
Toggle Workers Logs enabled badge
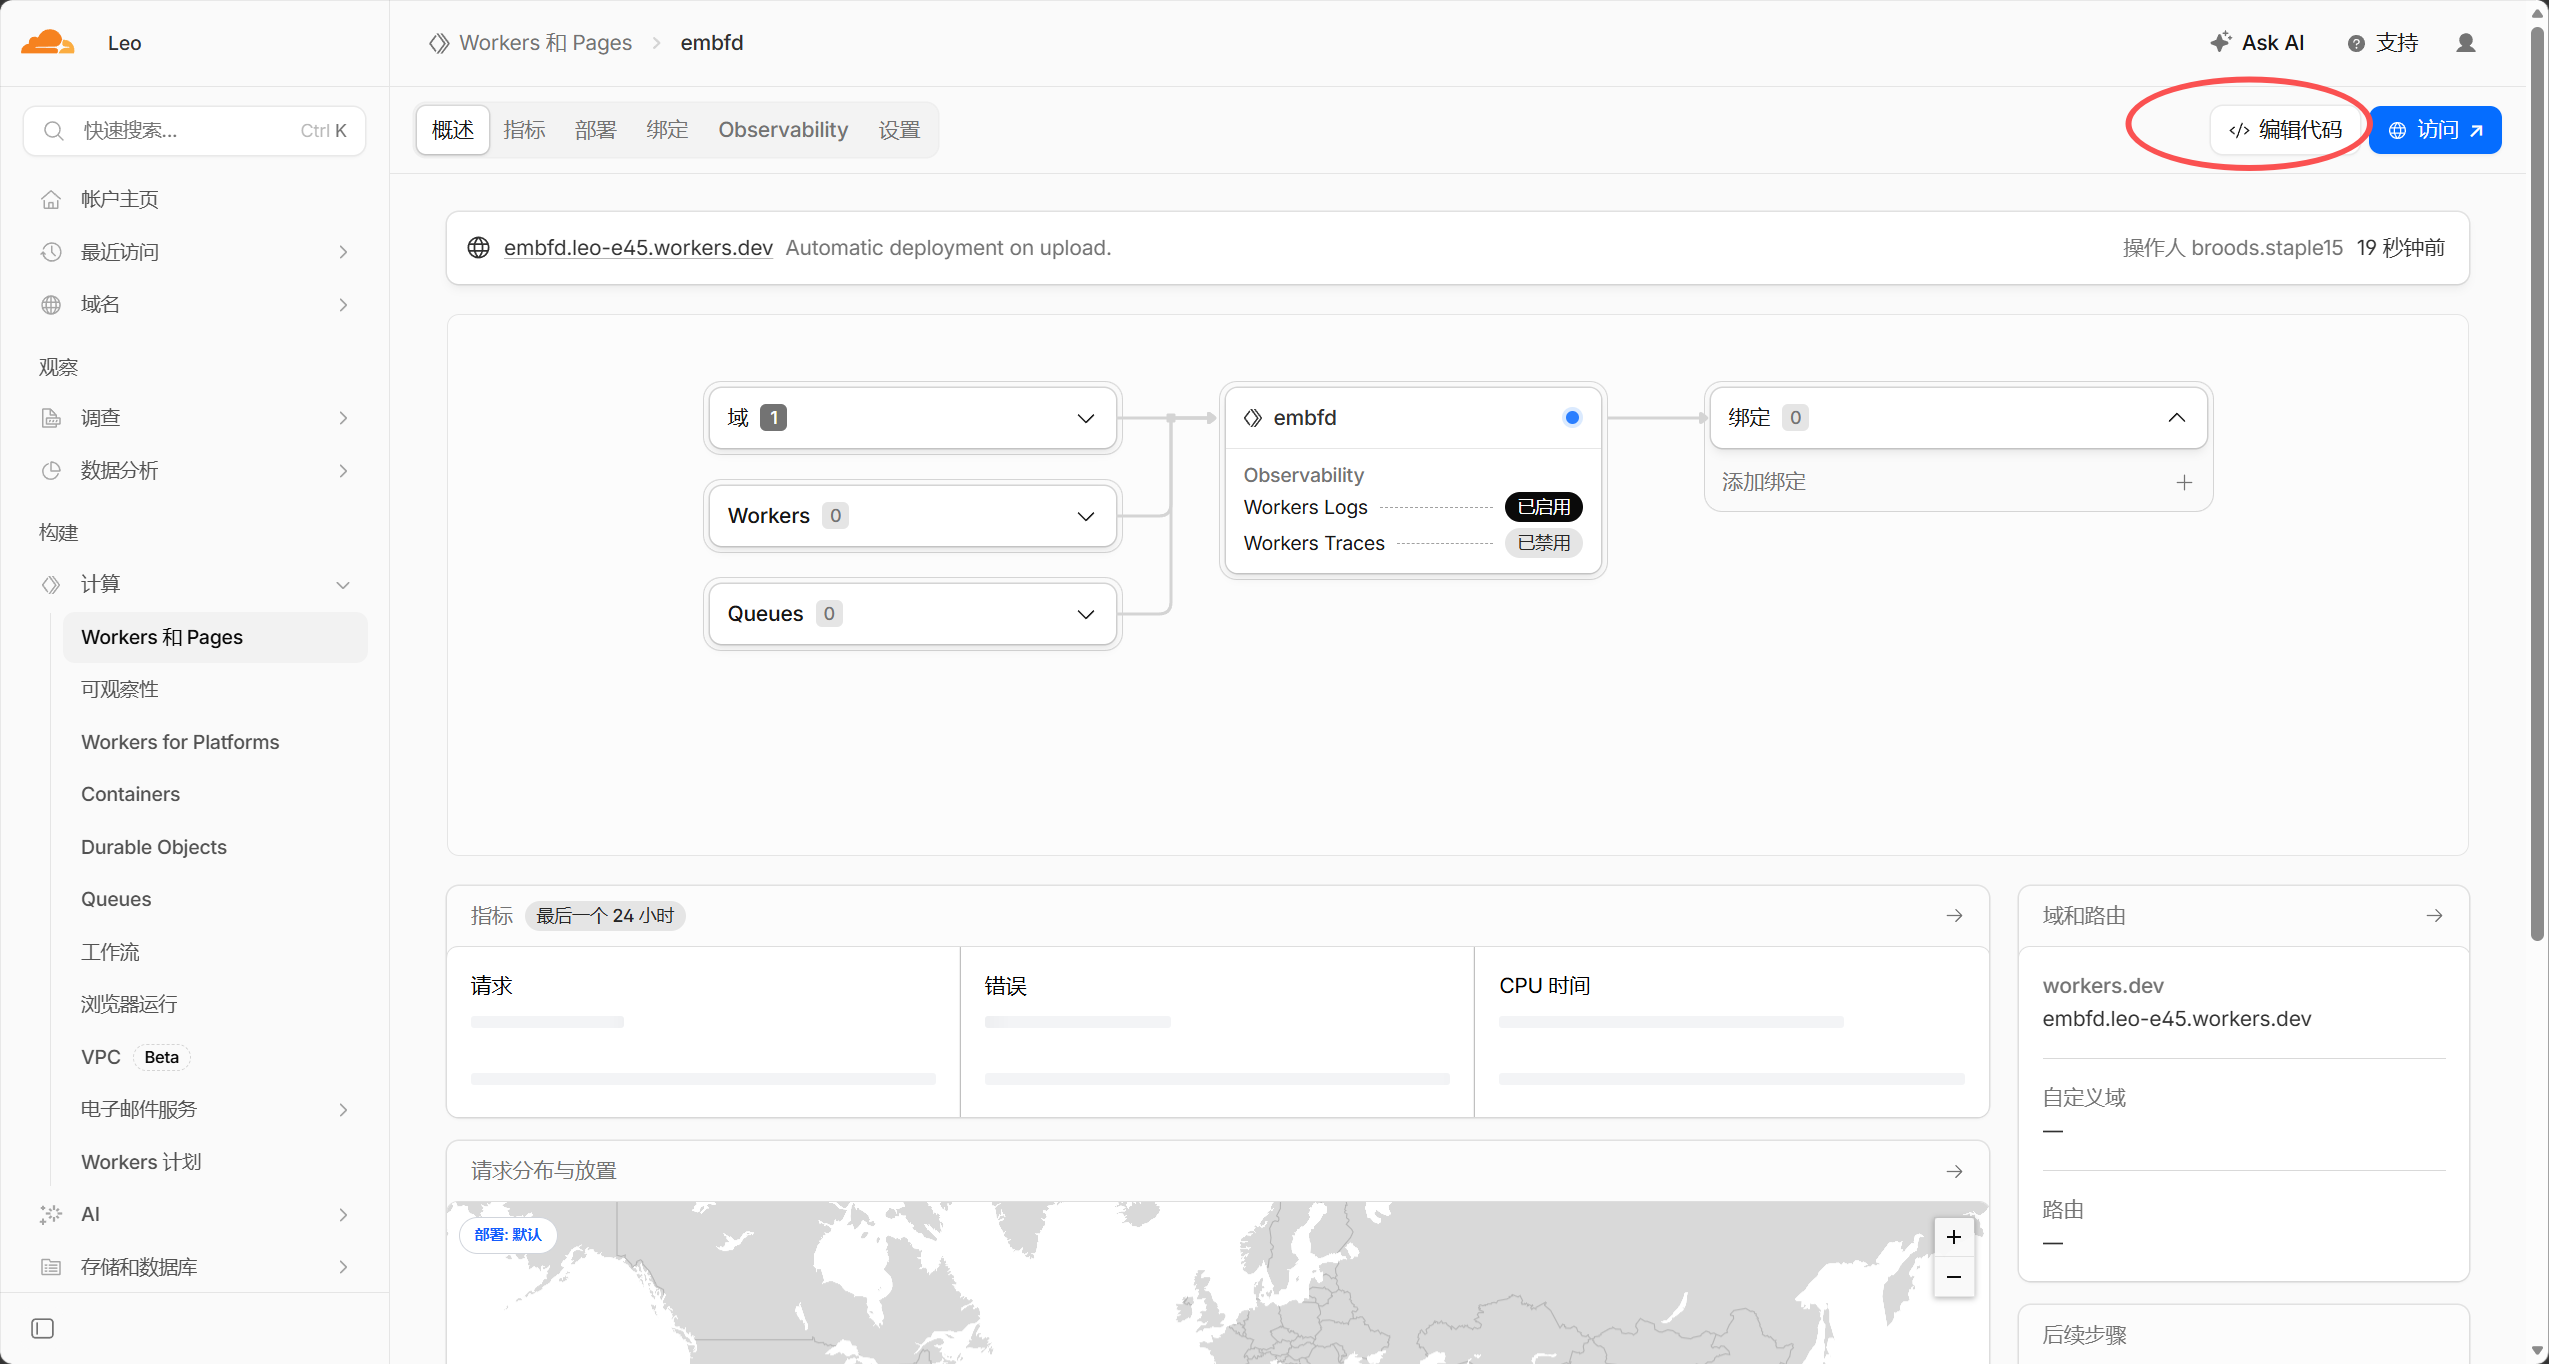1543,507
